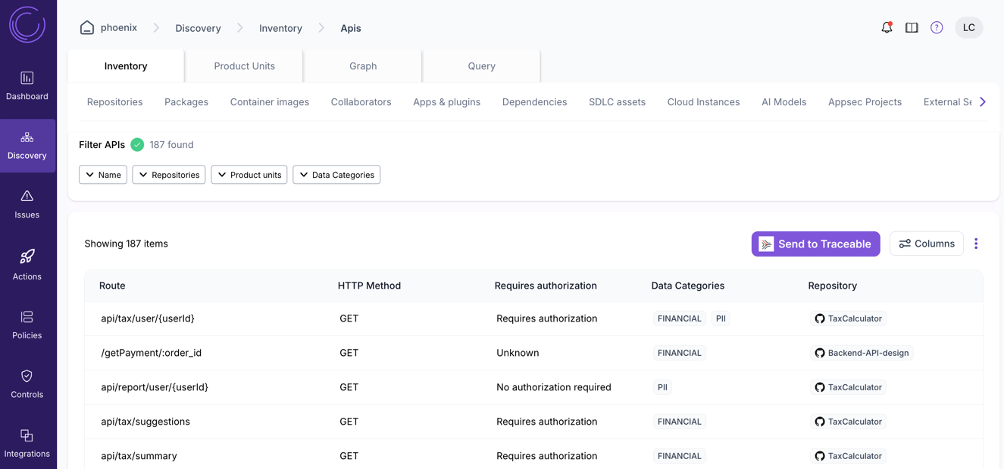
Task: Expand the Product units filter dropdown
Action: coord(249,174)
